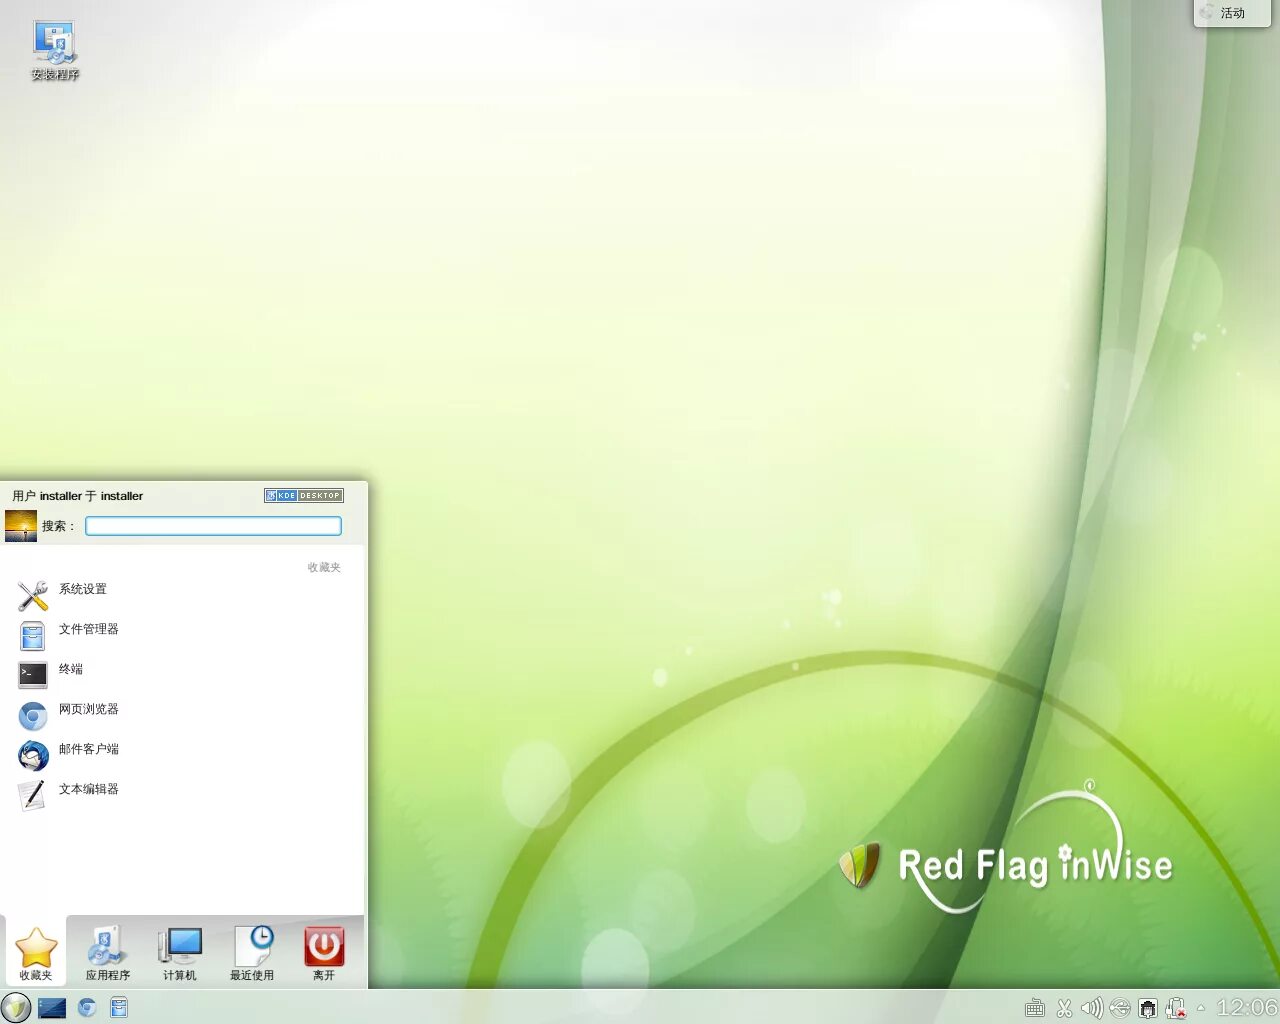Click the show desktop taskbar icon

click(x=52, y=1008)
